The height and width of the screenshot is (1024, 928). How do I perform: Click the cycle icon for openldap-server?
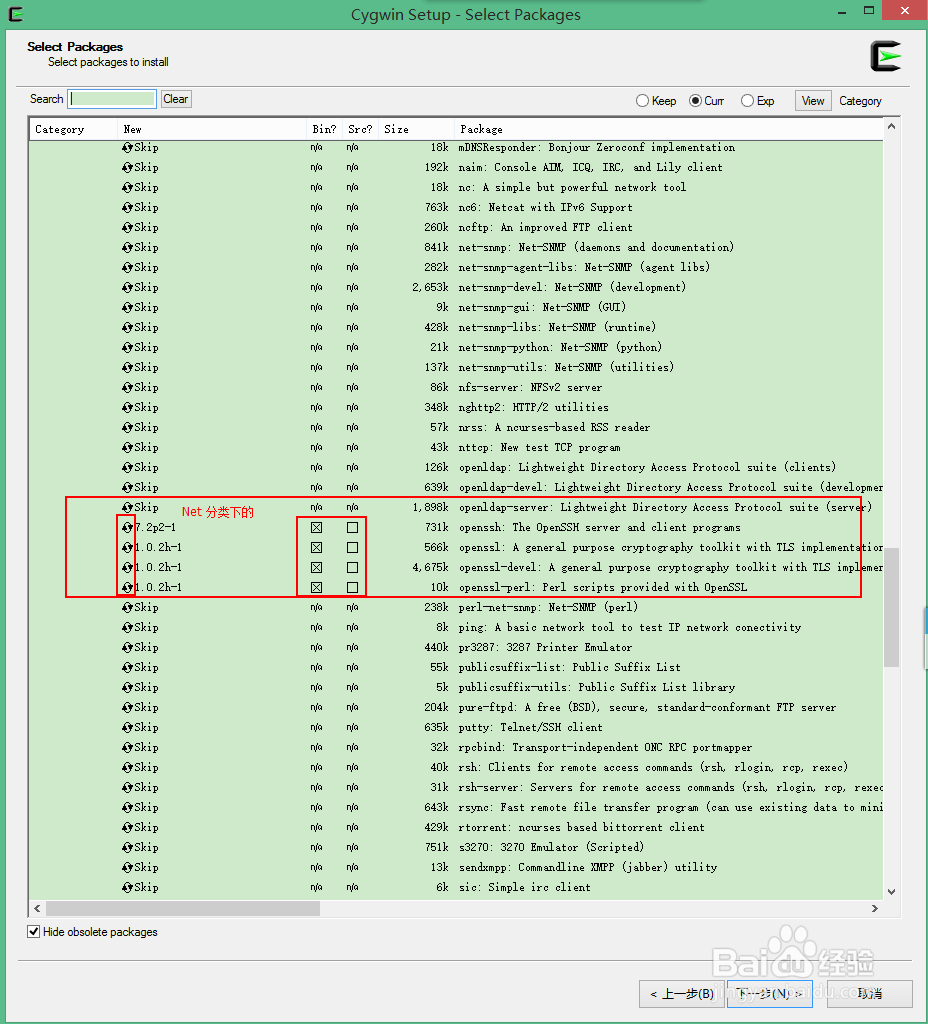tap(127, 507)
